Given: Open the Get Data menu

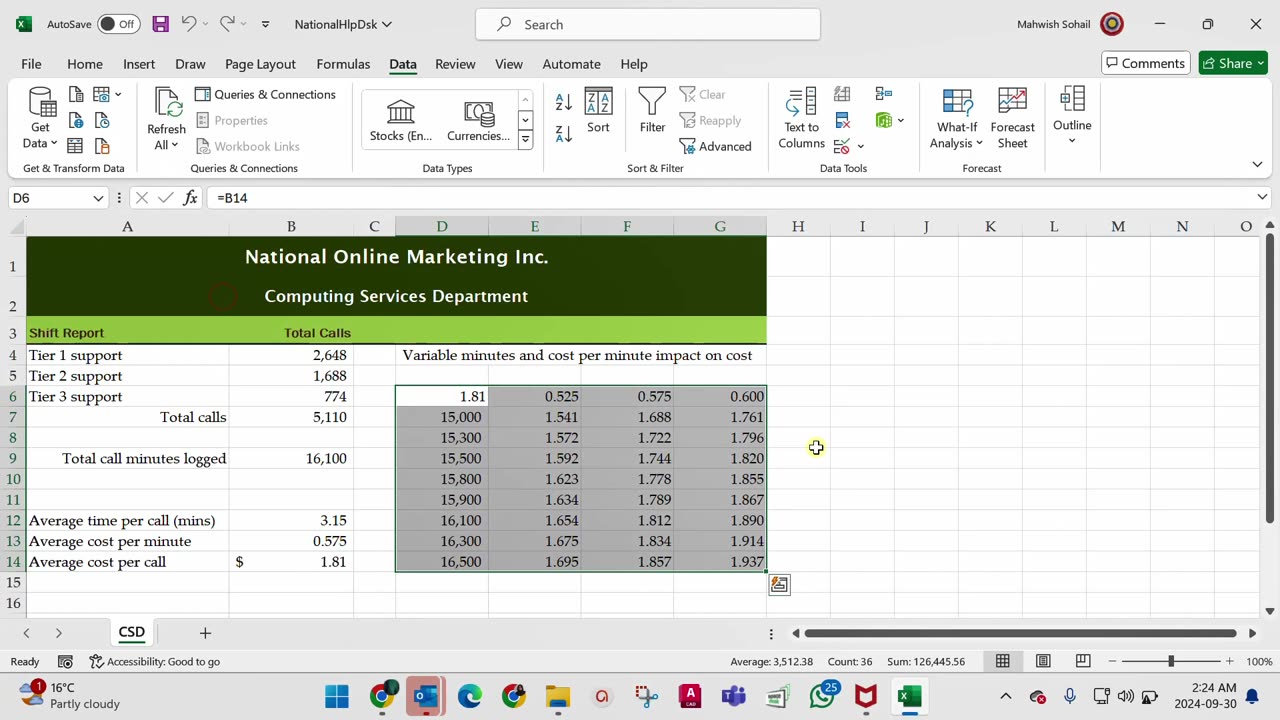Looking at the screenshot, I should (40, 119).
